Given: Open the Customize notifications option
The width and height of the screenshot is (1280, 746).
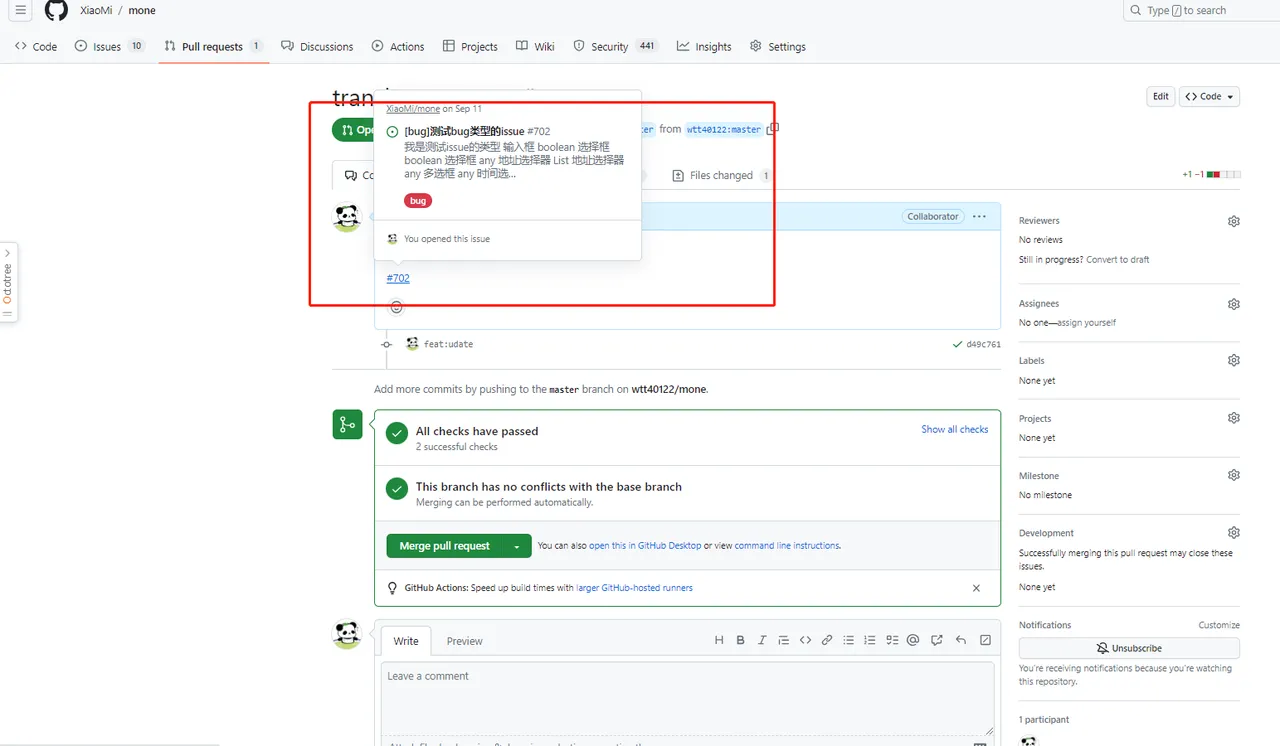Looking at the screenshot, I should pos(1219,625).
